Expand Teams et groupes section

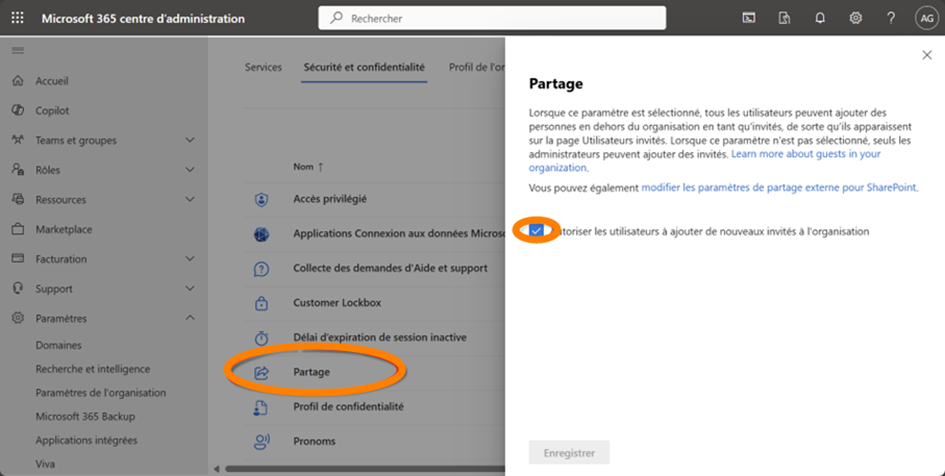point(190,141)
